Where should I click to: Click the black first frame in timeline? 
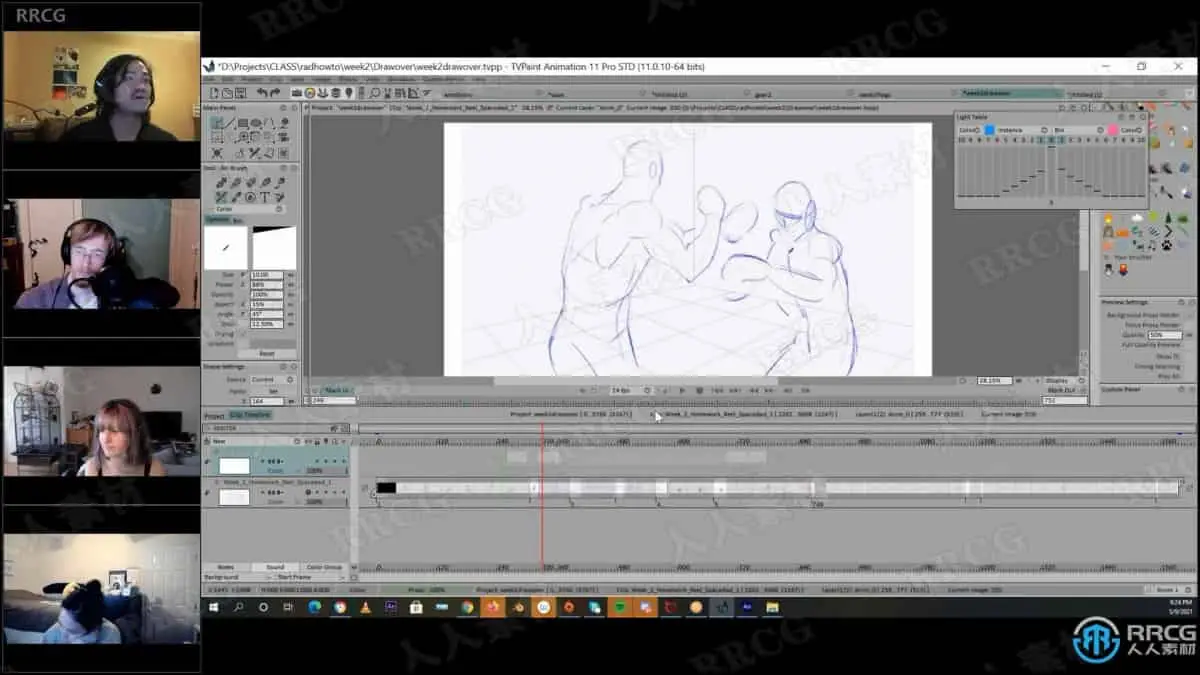click(386, 488)
